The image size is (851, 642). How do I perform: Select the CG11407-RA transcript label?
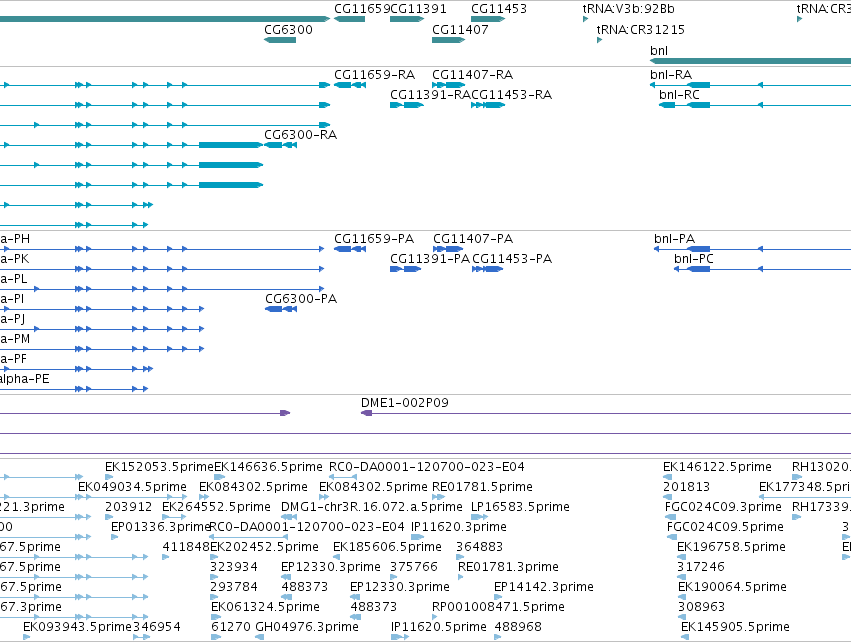point(472,74)
